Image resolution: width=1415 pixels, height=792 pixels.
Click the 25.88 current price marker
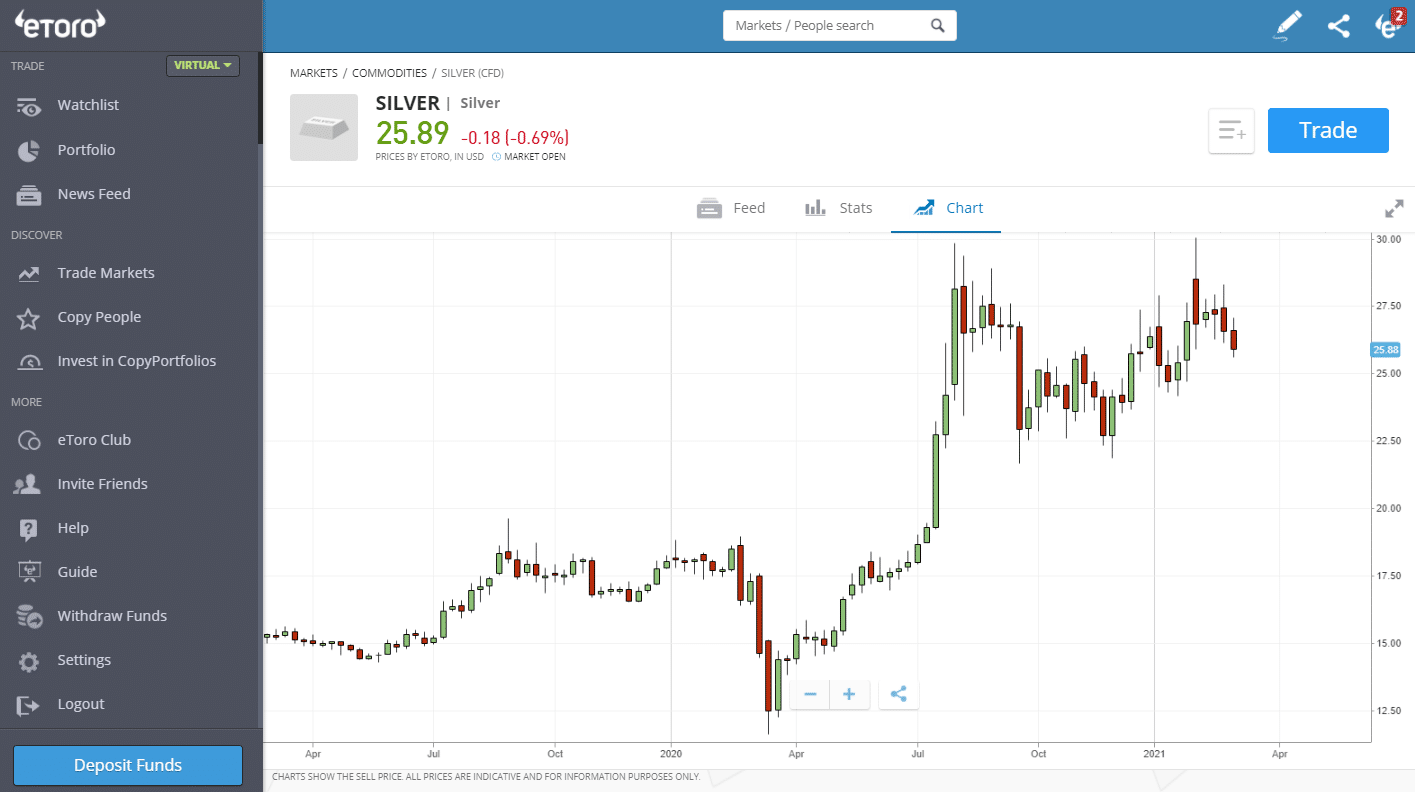[x=1386, y=350]
